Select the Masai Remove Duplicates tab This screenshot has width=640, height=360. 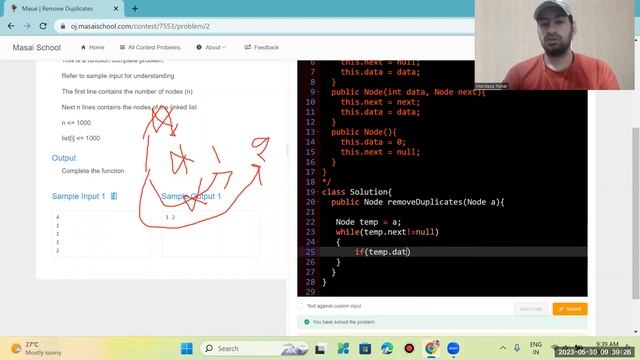63,8
